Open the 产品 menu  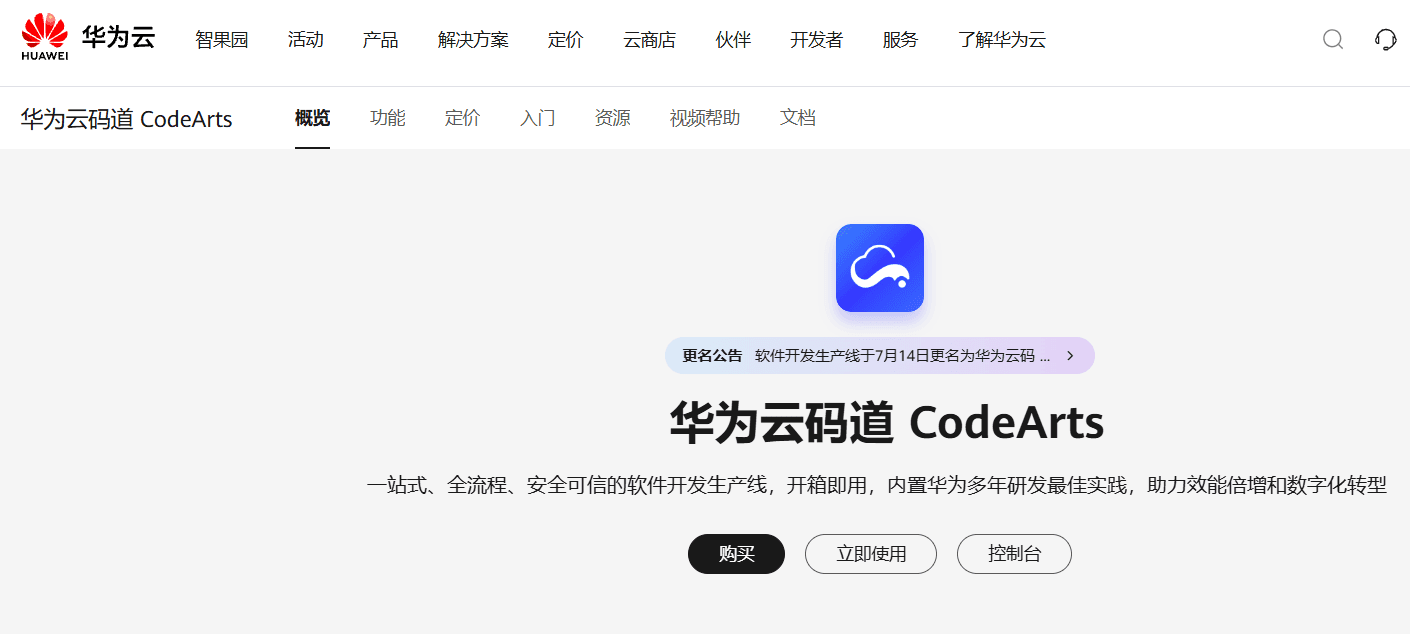(380, 40)
